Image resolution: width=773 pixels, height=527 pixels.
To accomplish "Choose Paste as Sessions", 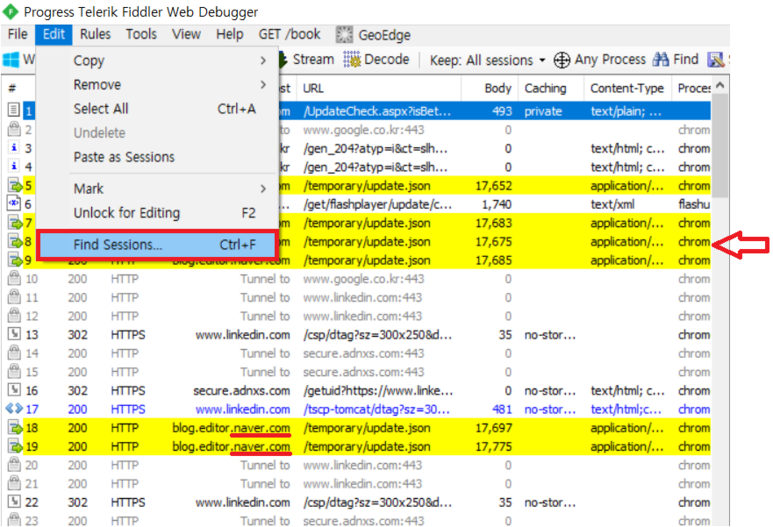I will point(158,157).
